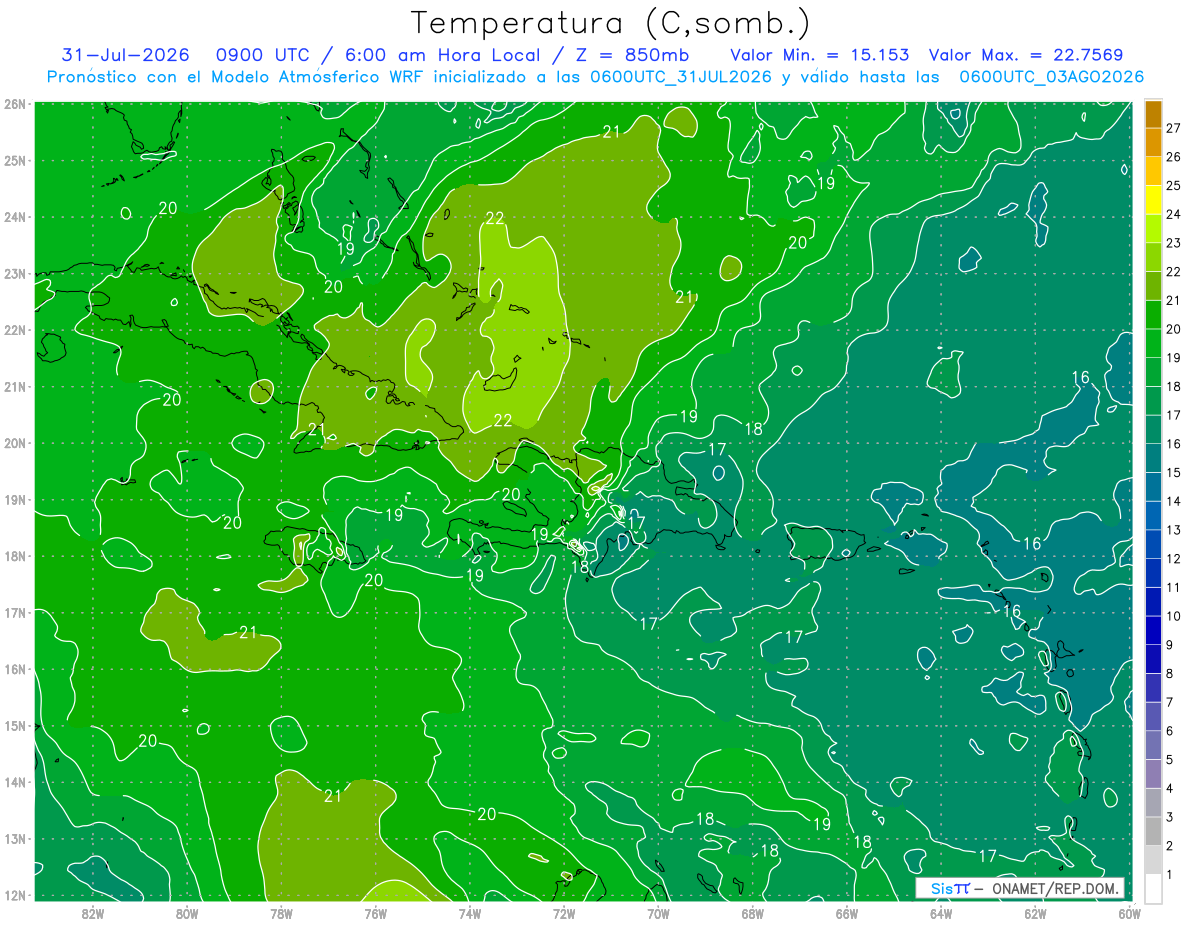Click the "62W" longitude label

(x=1035, y=913)
